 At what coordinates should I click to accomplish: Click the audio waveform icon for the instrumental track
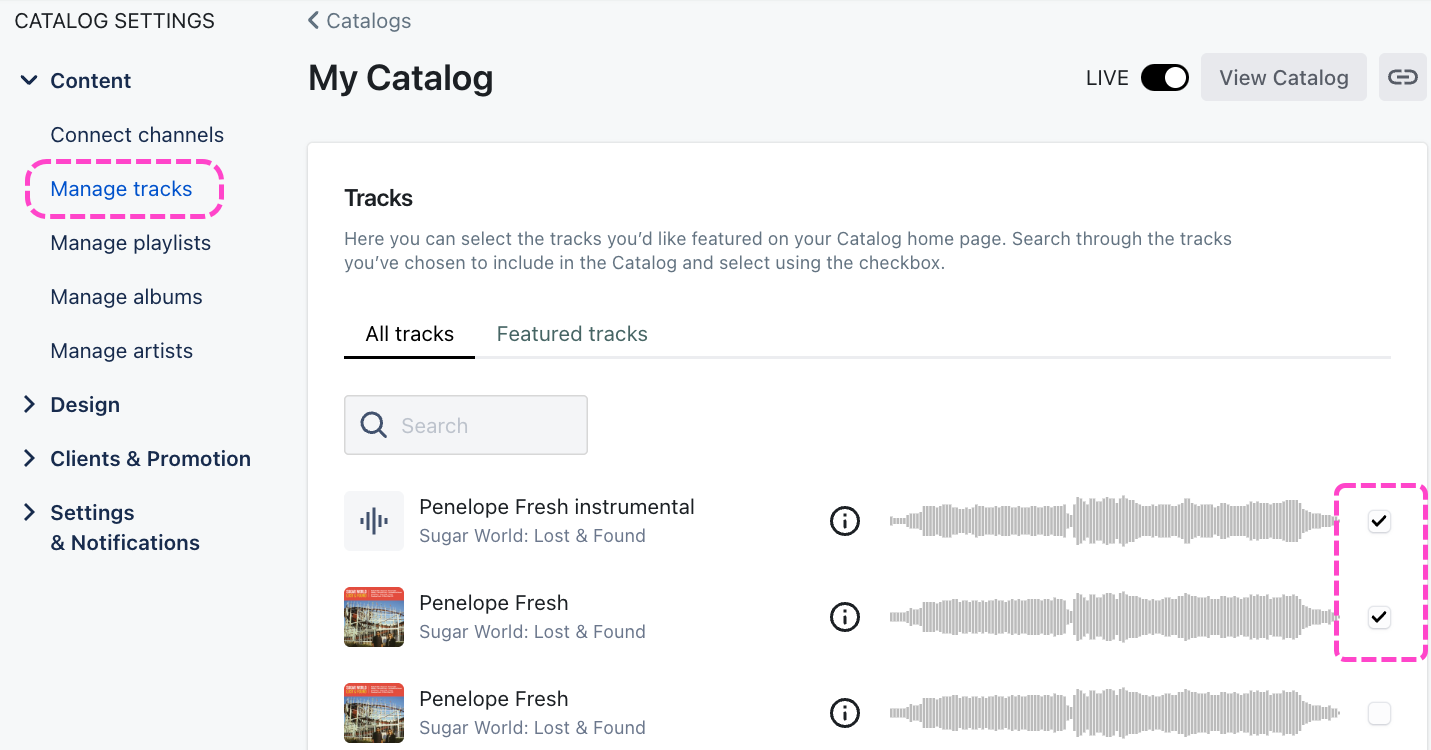point(374,521)
